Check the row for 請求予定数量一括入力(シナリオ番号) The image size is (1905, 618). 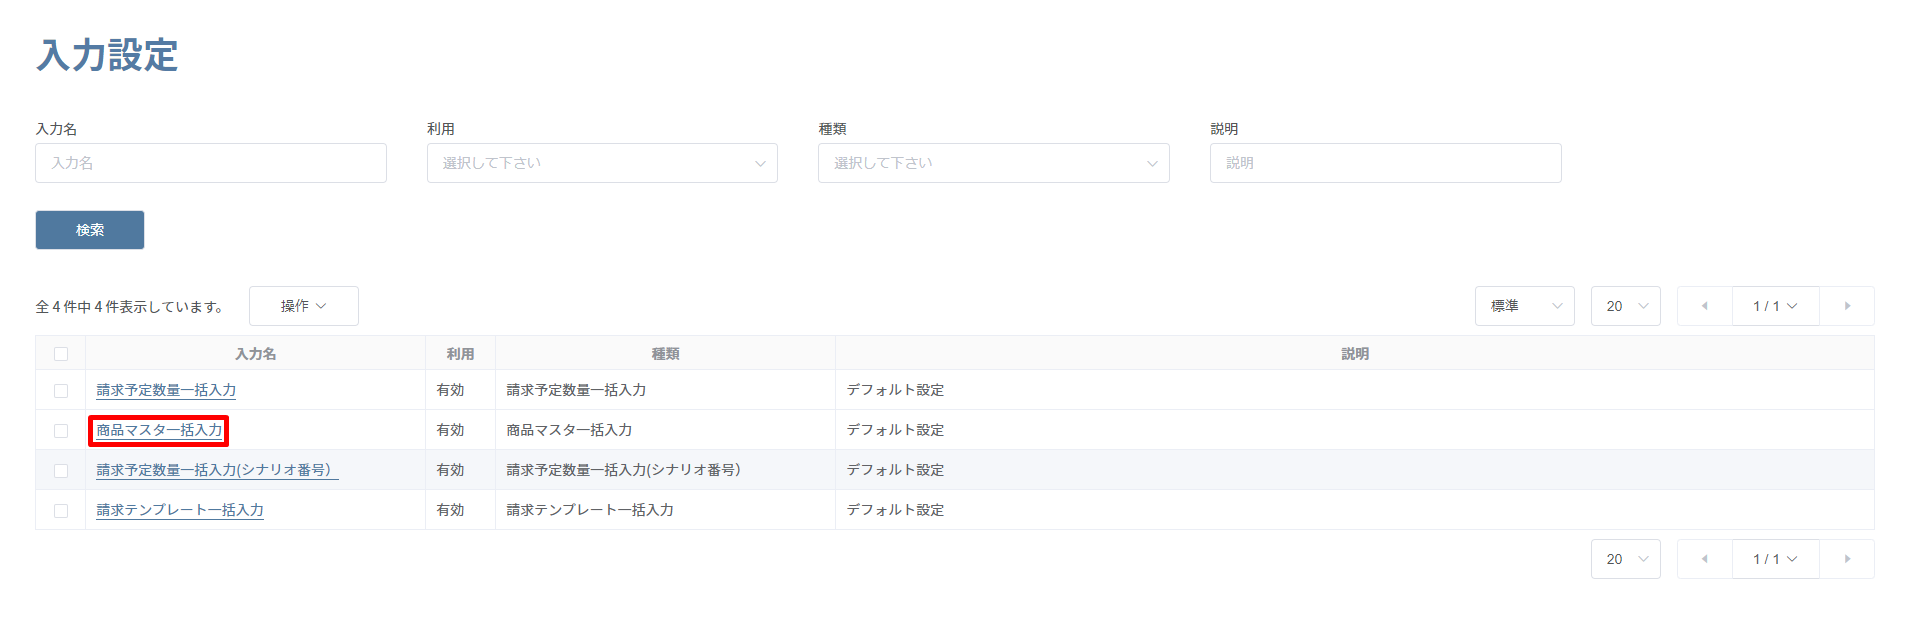[x=61, y=471]
